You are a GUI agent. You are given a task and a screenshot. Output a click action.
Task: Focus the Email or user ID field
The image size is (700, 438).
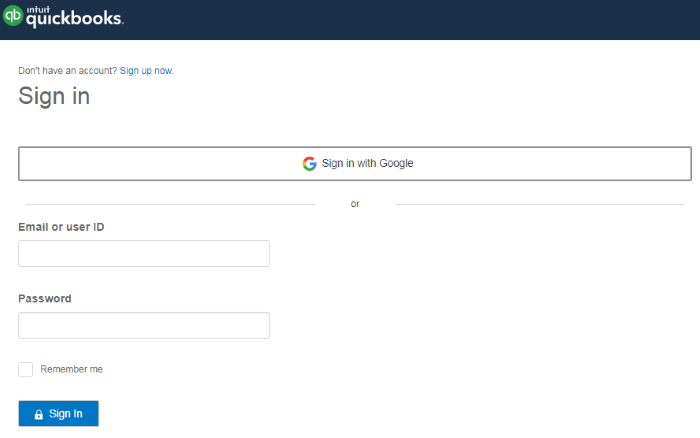144,253
